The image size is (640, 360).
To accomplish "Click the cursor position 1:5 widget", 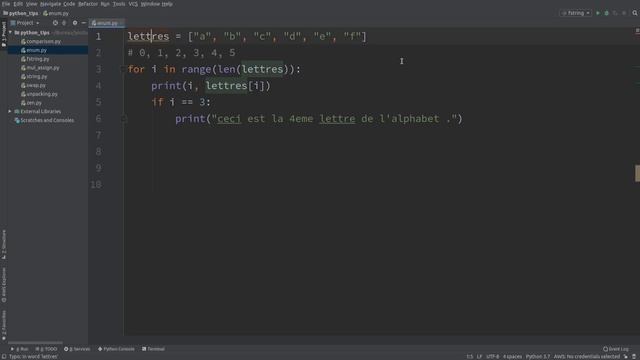I will point(470,357).
